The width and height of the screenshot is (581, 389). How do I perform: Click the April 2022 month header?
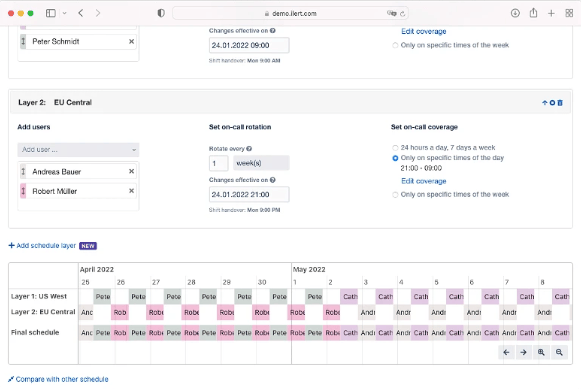(97, 270)
